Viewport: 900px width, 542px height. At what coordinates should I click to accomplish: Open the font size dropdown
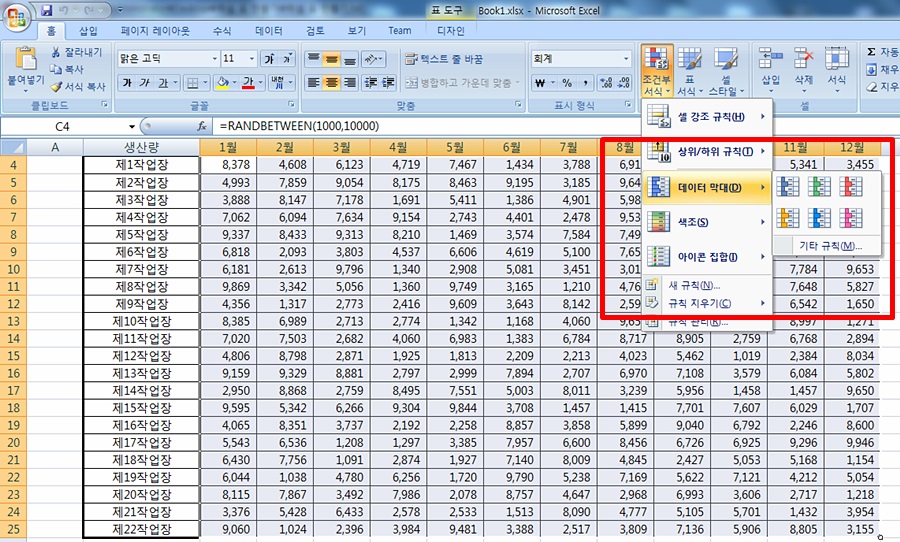click(x=253, y=59)
